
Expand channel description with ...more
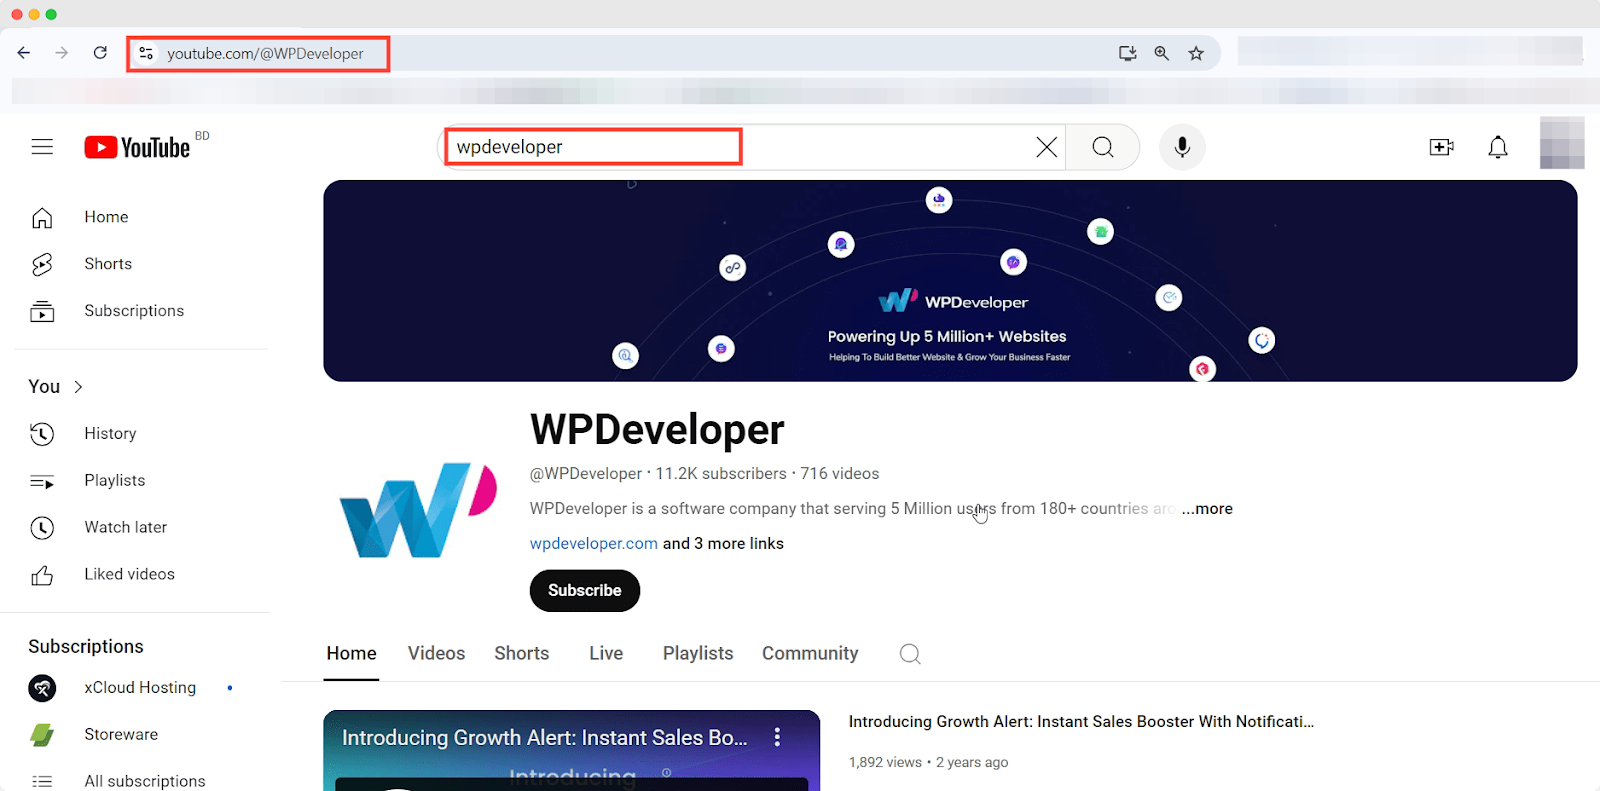1207,508
